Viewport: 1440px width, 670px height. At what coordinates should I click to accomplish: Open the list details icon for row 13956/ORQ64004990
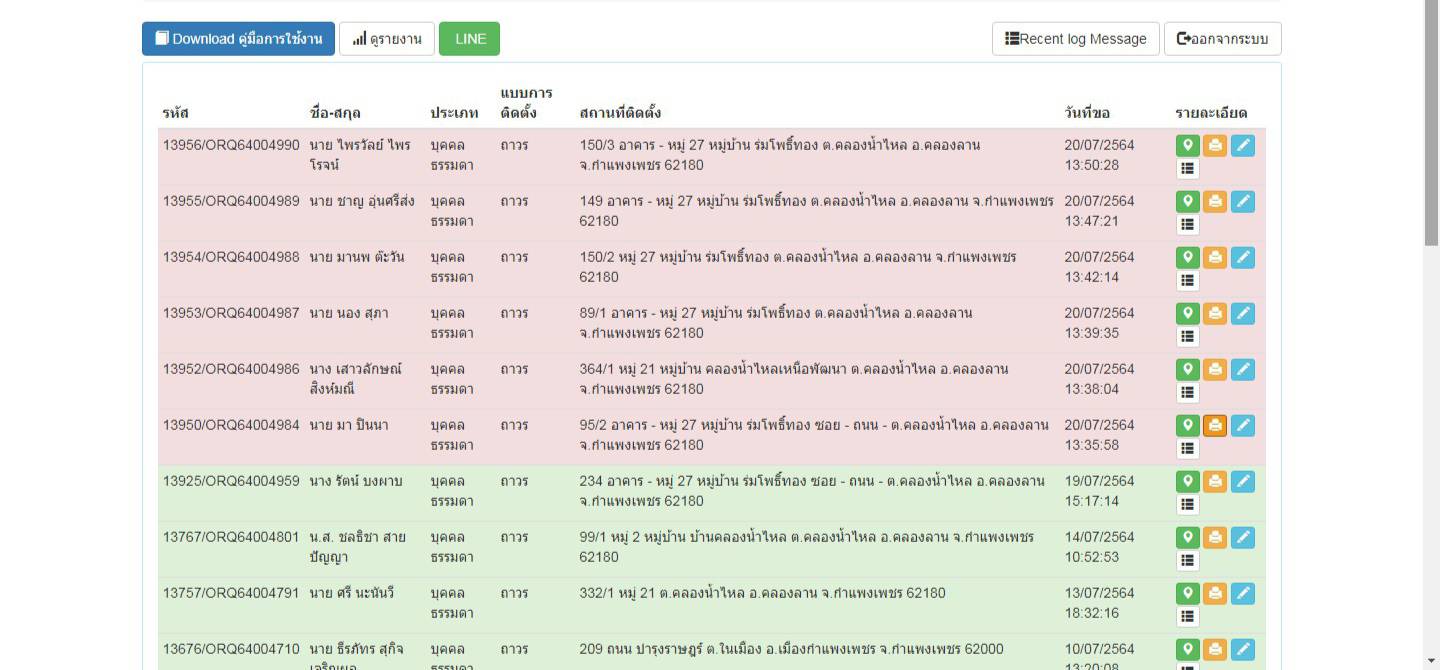coord(1187,169)
